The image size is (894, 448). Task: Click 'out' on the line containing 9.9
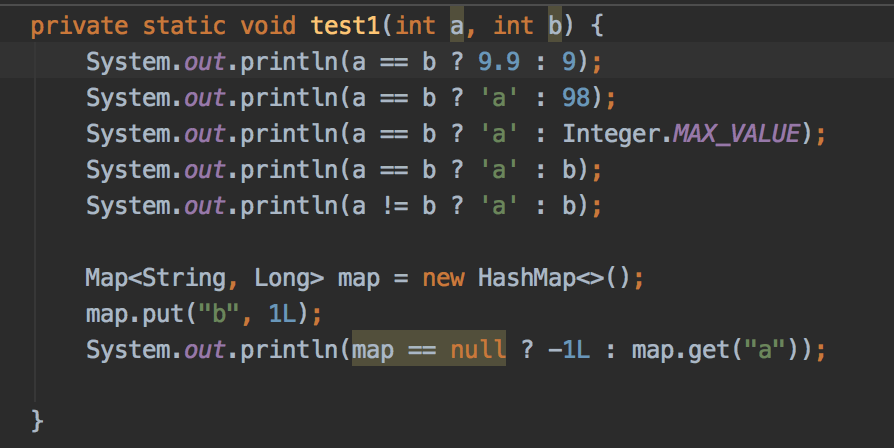click(x=205, y=62)
